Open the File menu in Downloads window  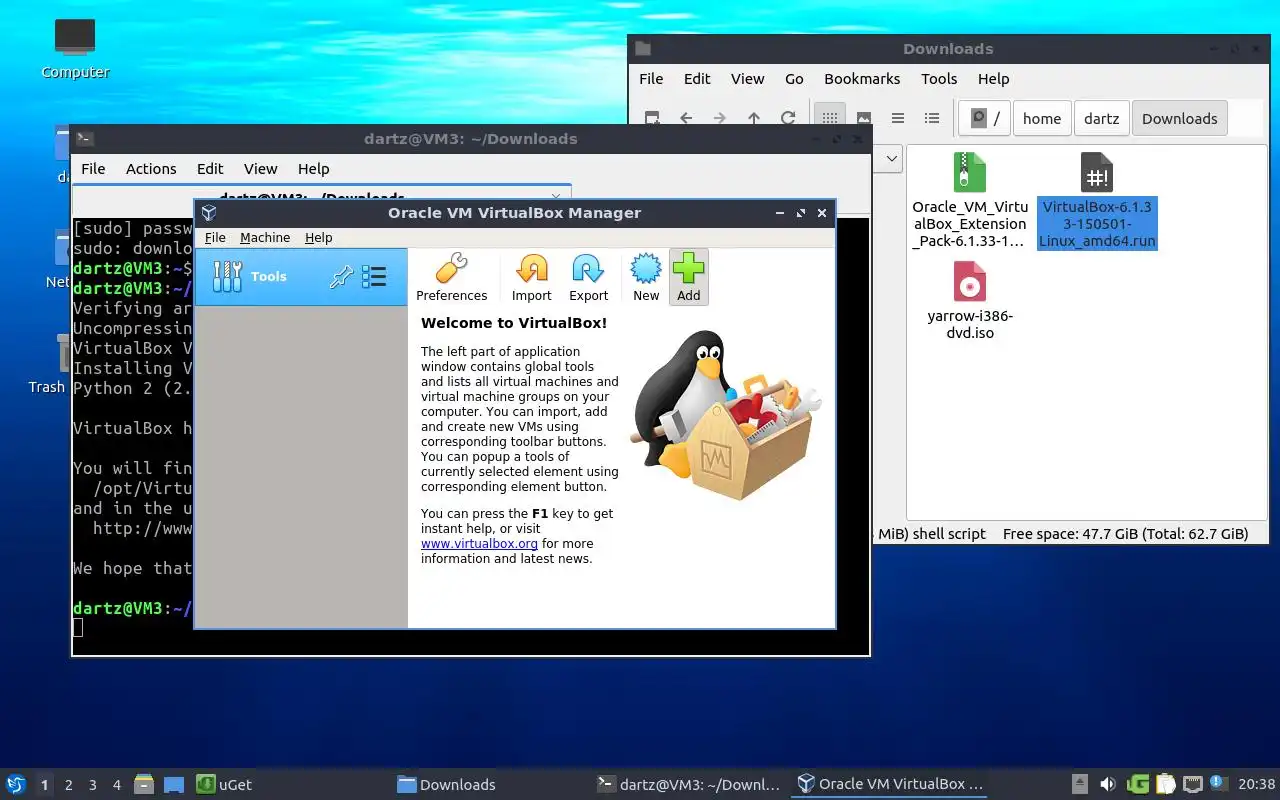[651, 79]
